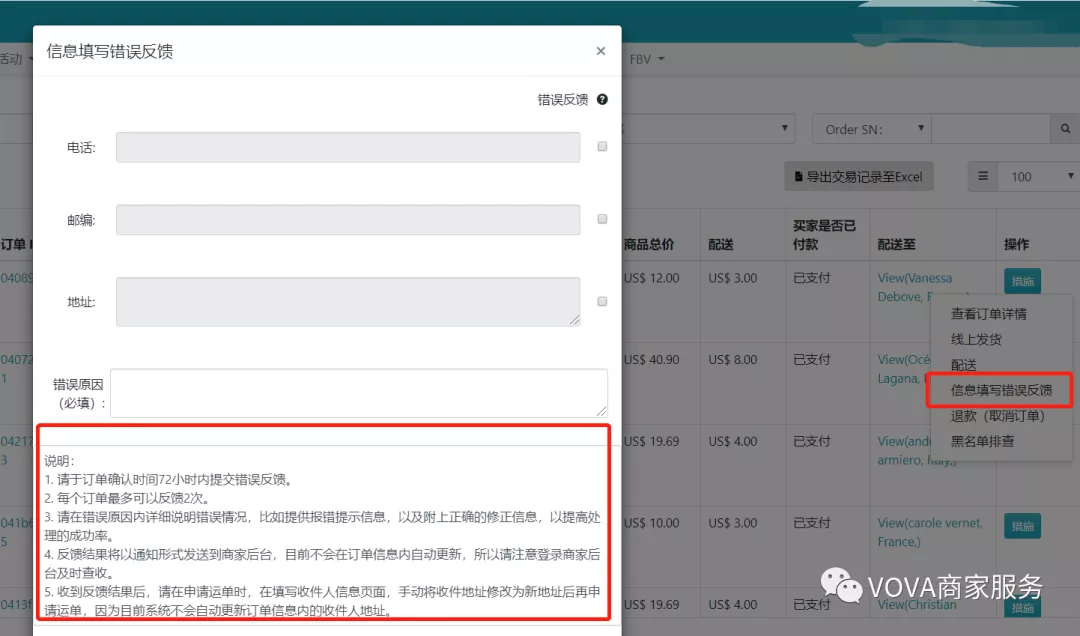Tick the 地址 error checkbox
This screenshot has width=1080, height=636.
[602, 302]
